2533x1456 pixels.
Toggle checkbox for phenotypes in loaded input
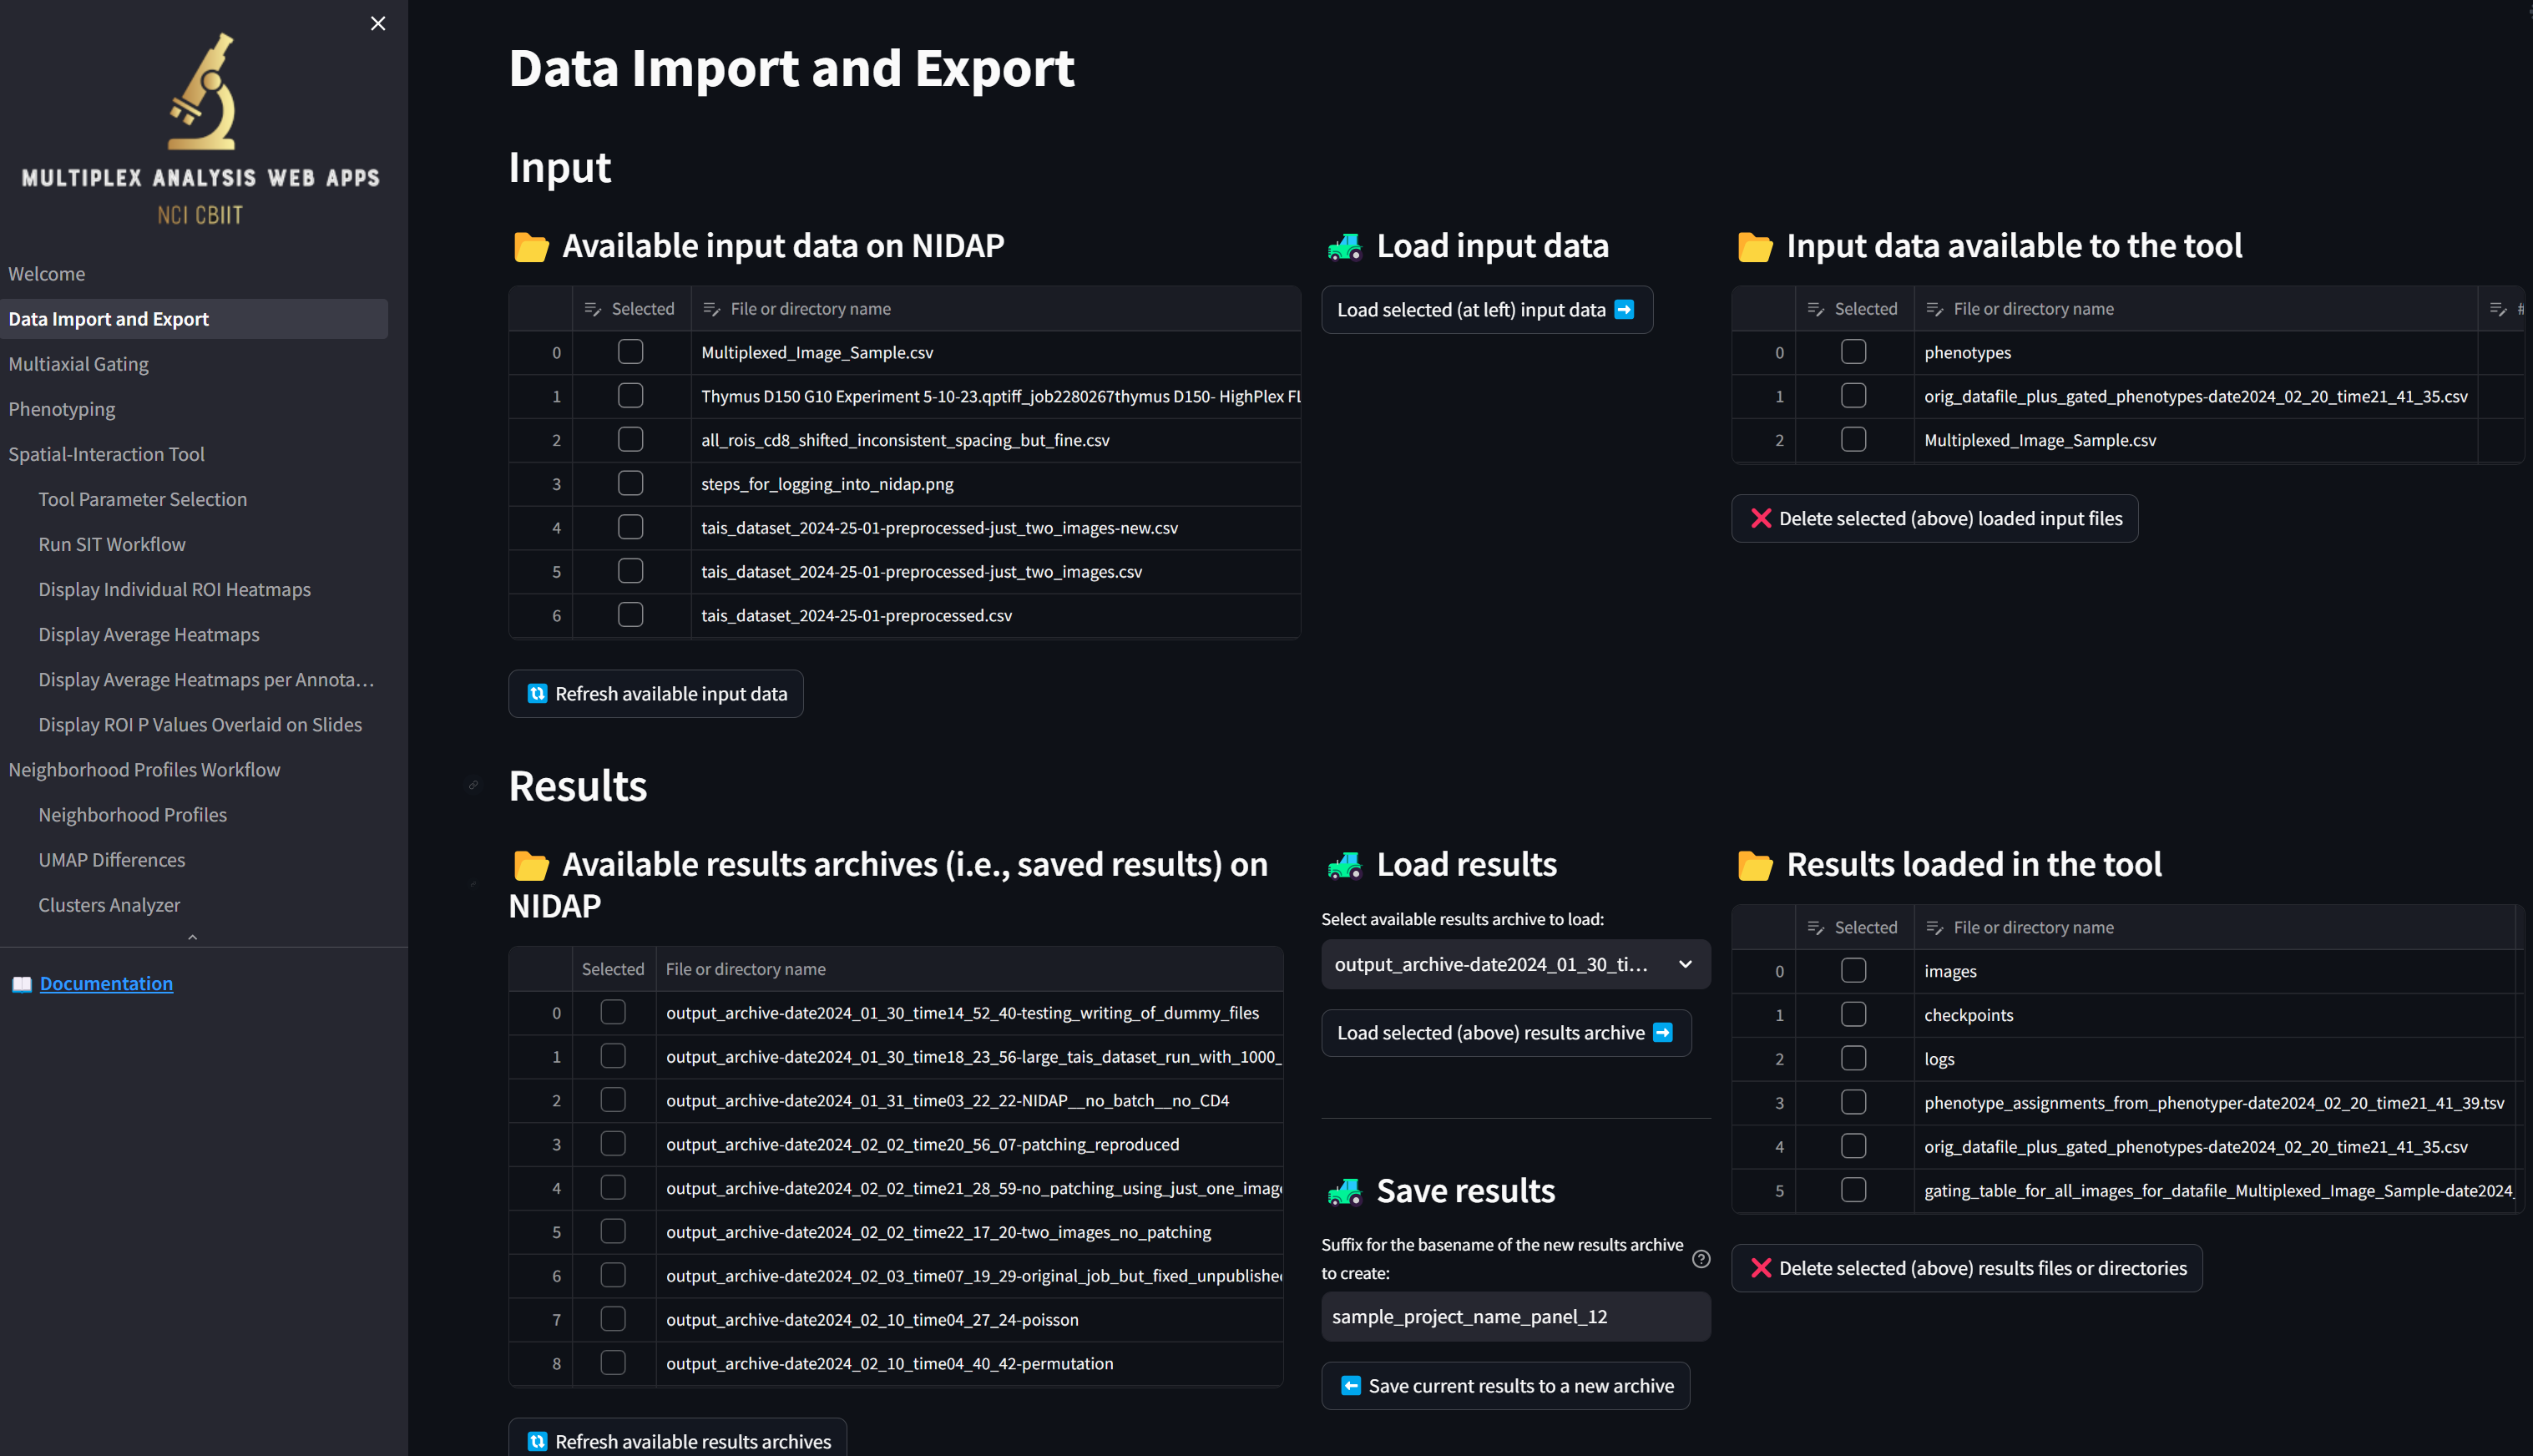coord(1853,351)
